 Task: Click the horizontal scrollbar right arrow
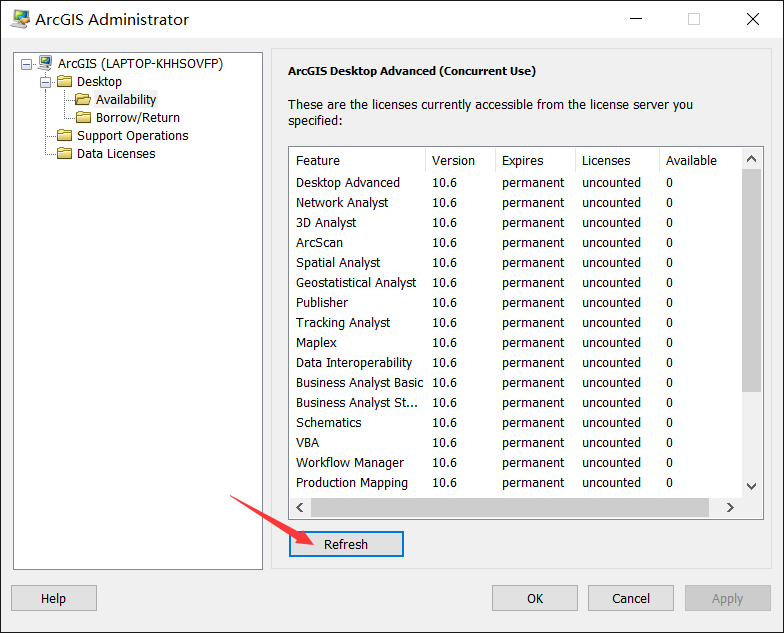tap(730, 508)
